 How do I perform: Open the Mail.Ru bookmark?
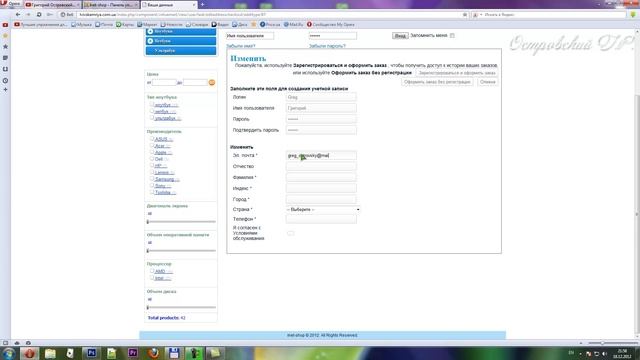[x=293, y=24]
